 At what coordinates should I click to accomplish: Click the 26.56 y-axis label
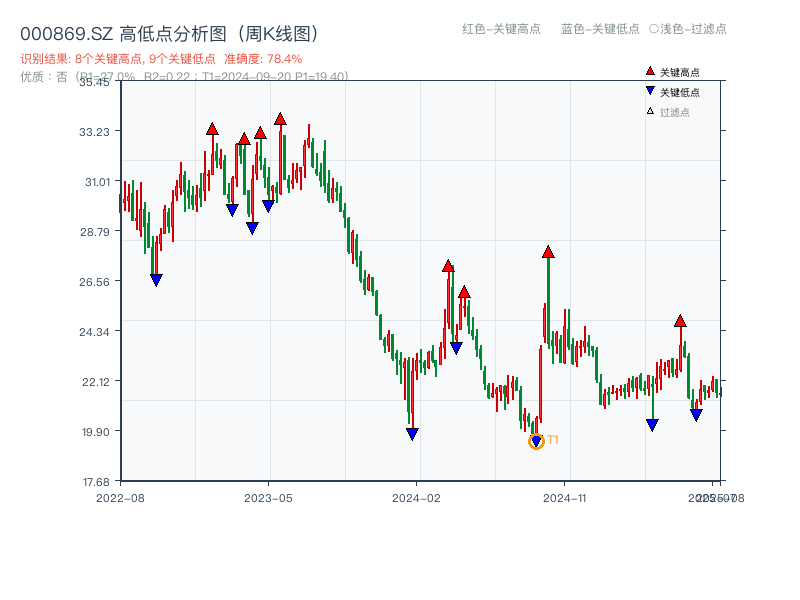94,282
